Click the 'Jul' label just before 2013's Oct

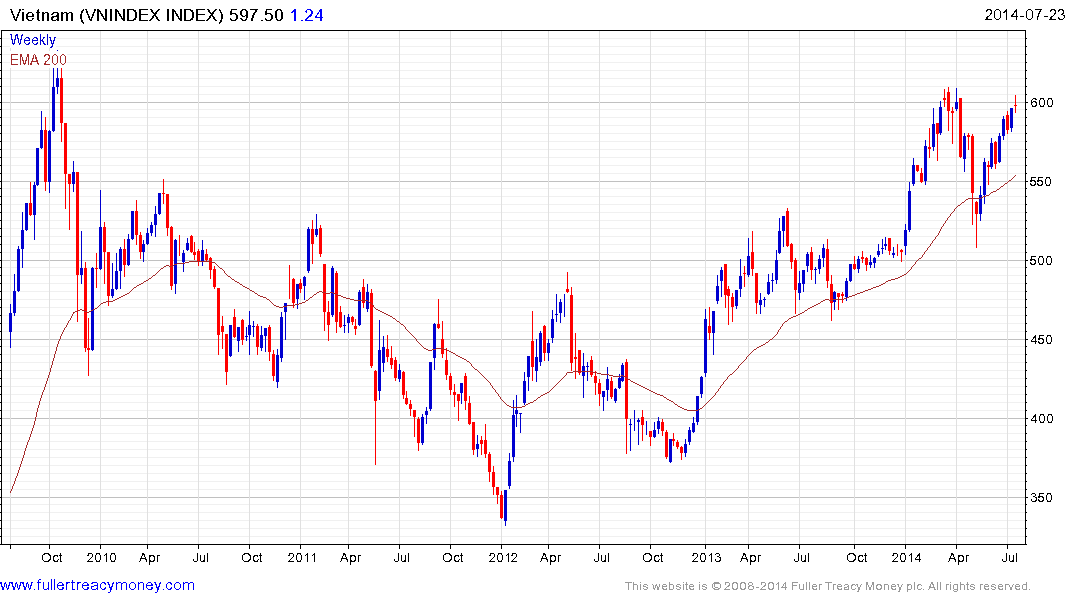tap(801, 557)
